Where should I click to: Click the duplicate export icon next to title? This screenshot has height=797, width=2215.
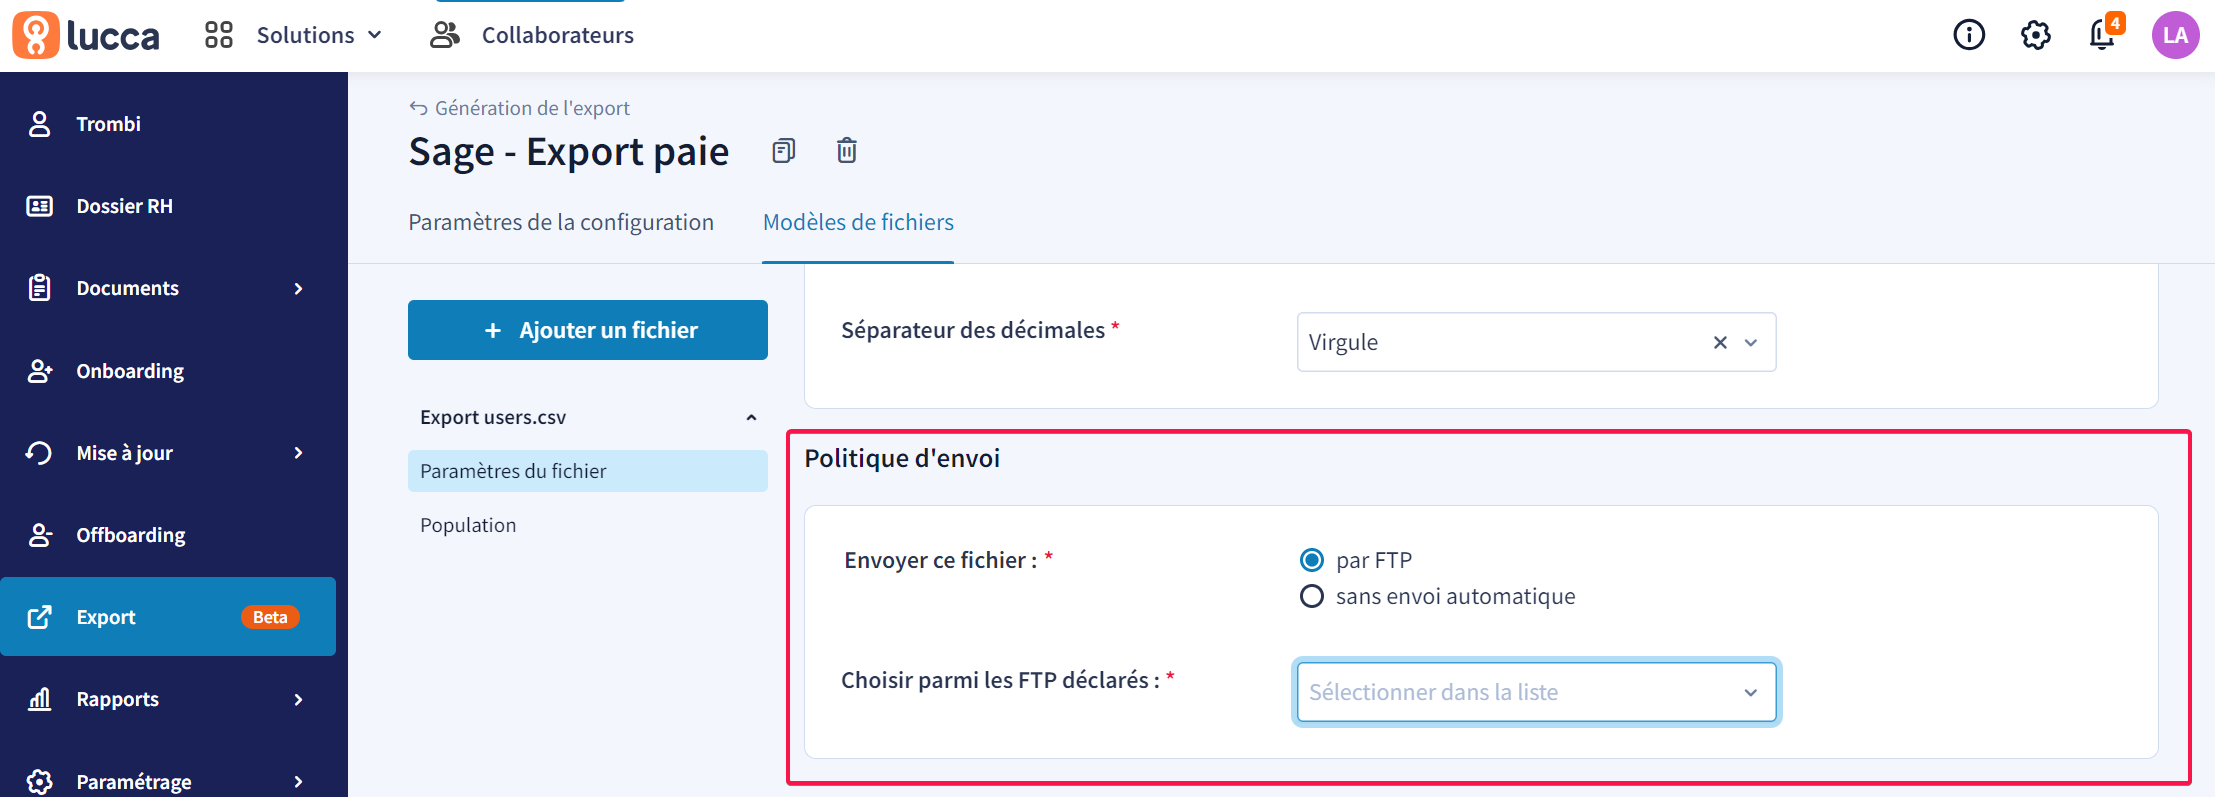tap(784, 151)
